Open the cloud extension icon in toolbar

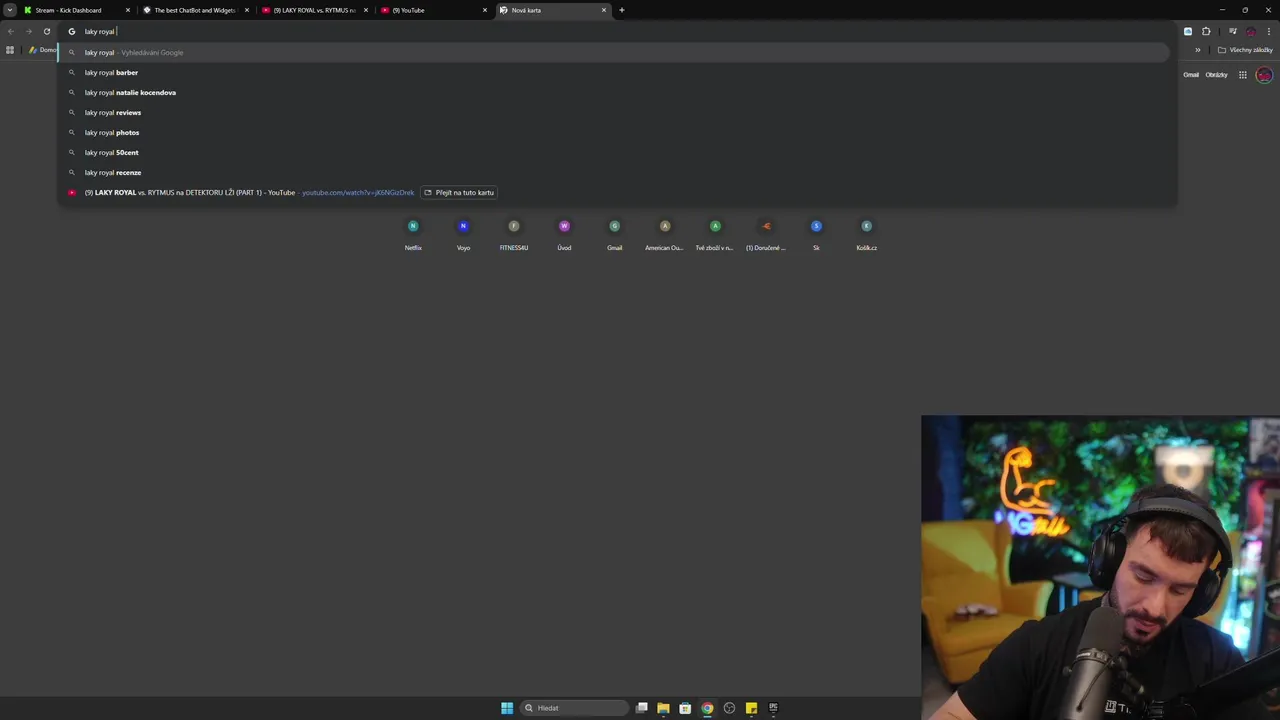pos(1188,31)
